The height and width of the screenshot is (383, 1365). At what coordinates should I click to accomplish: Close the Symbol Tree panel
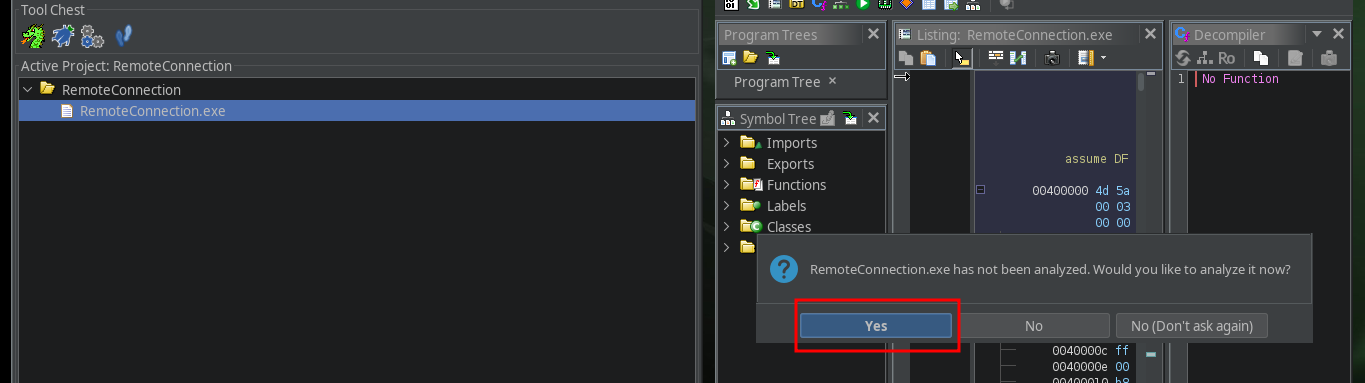pyautogui.click(x=873, y=119)
